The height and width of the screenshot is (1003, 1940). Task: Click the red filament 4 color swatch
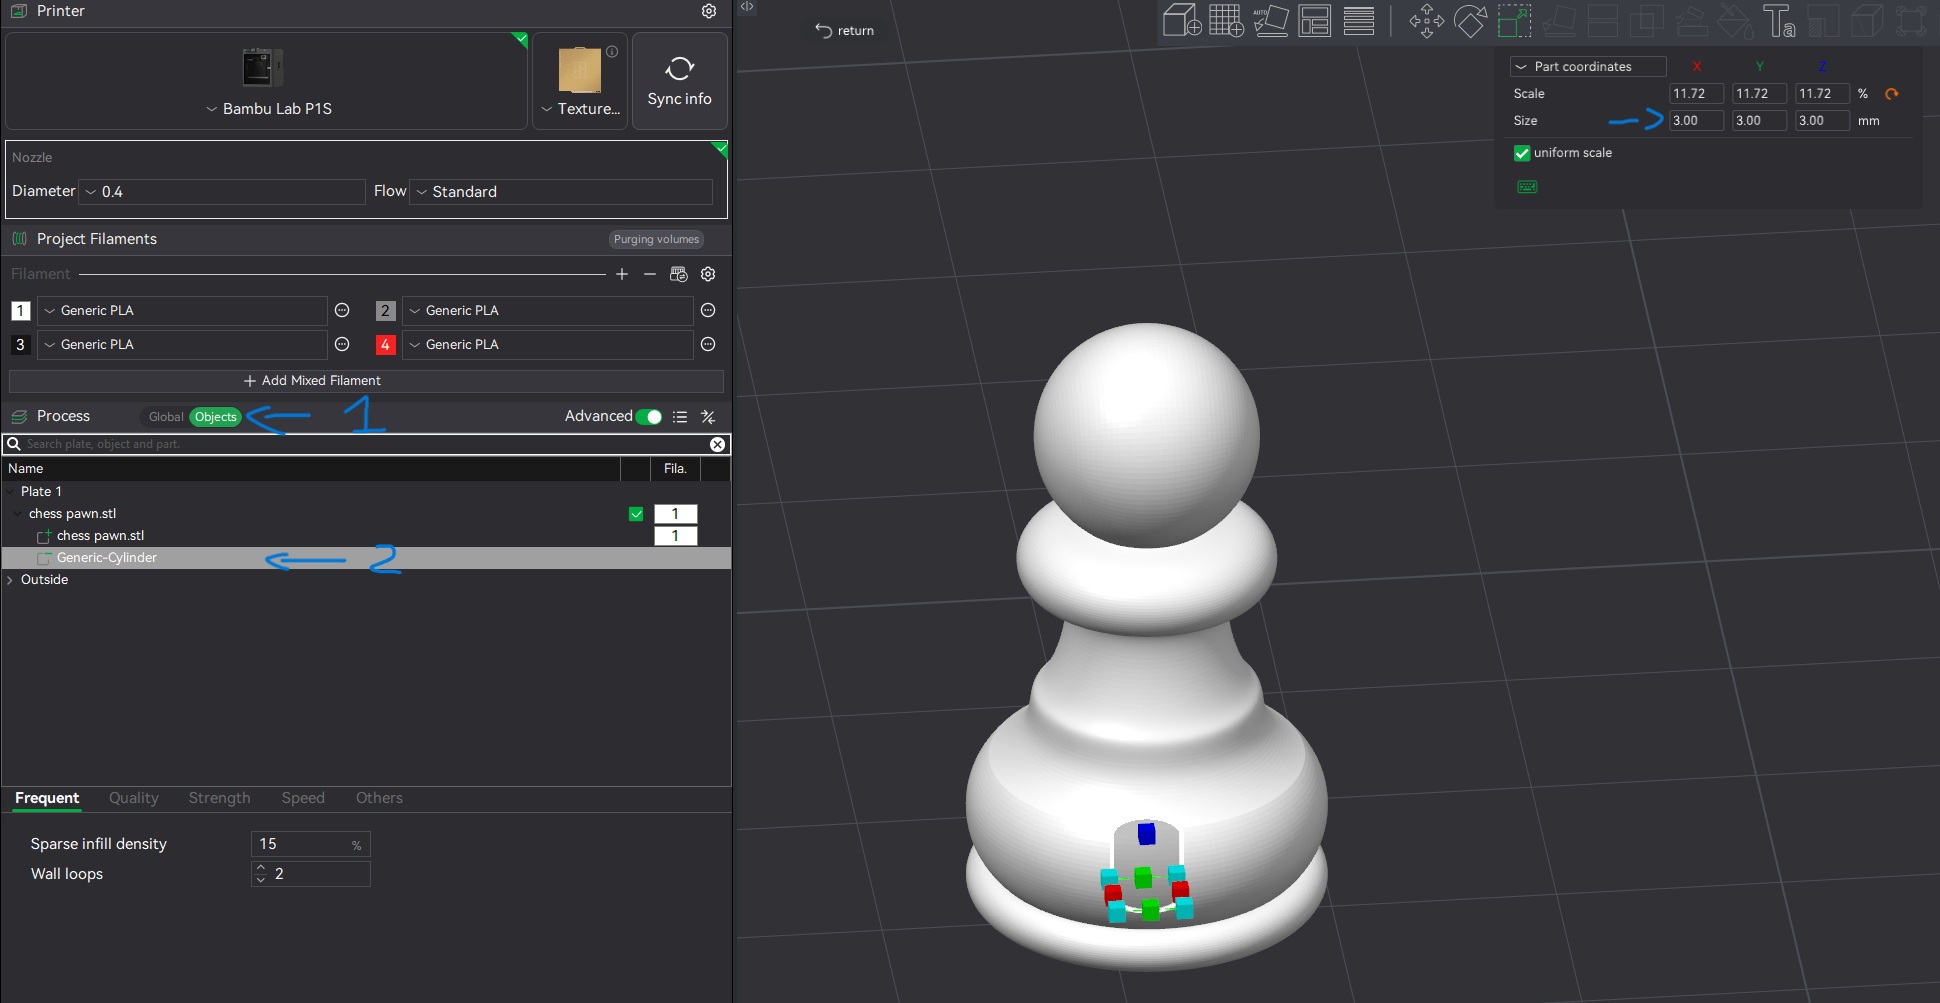[385, 345]
